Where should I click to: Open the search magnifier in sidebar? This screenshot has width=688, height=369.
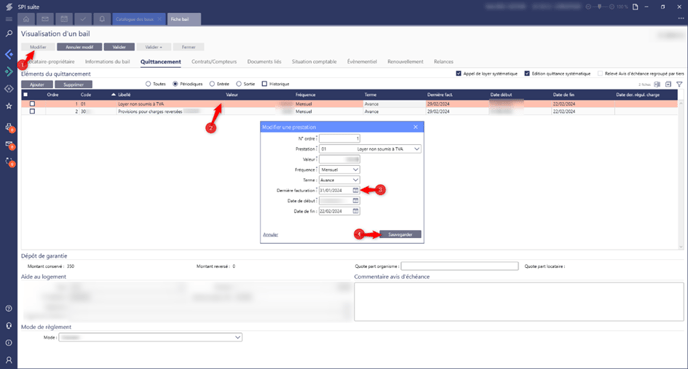point(9,33)
